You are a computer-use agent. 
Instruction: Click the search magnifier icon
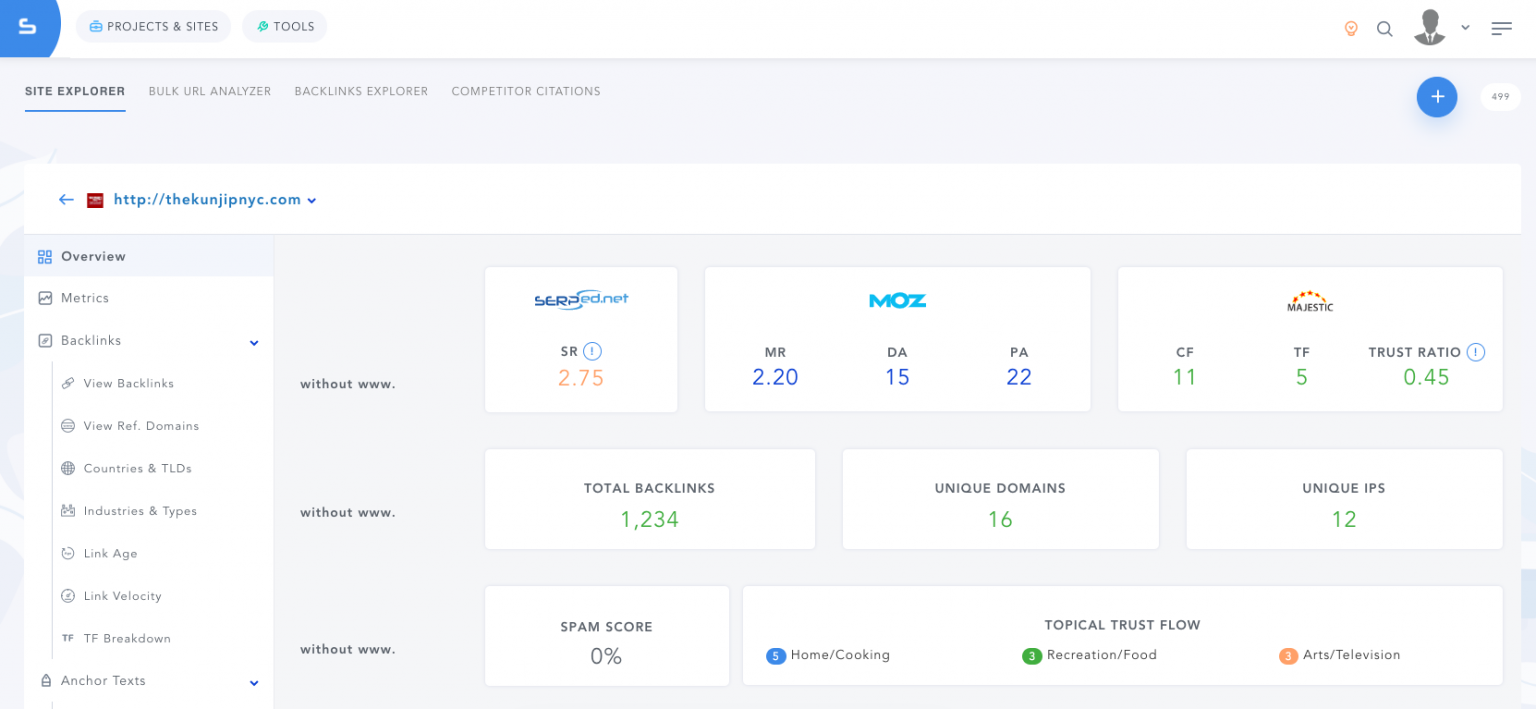coord(1385,29)
